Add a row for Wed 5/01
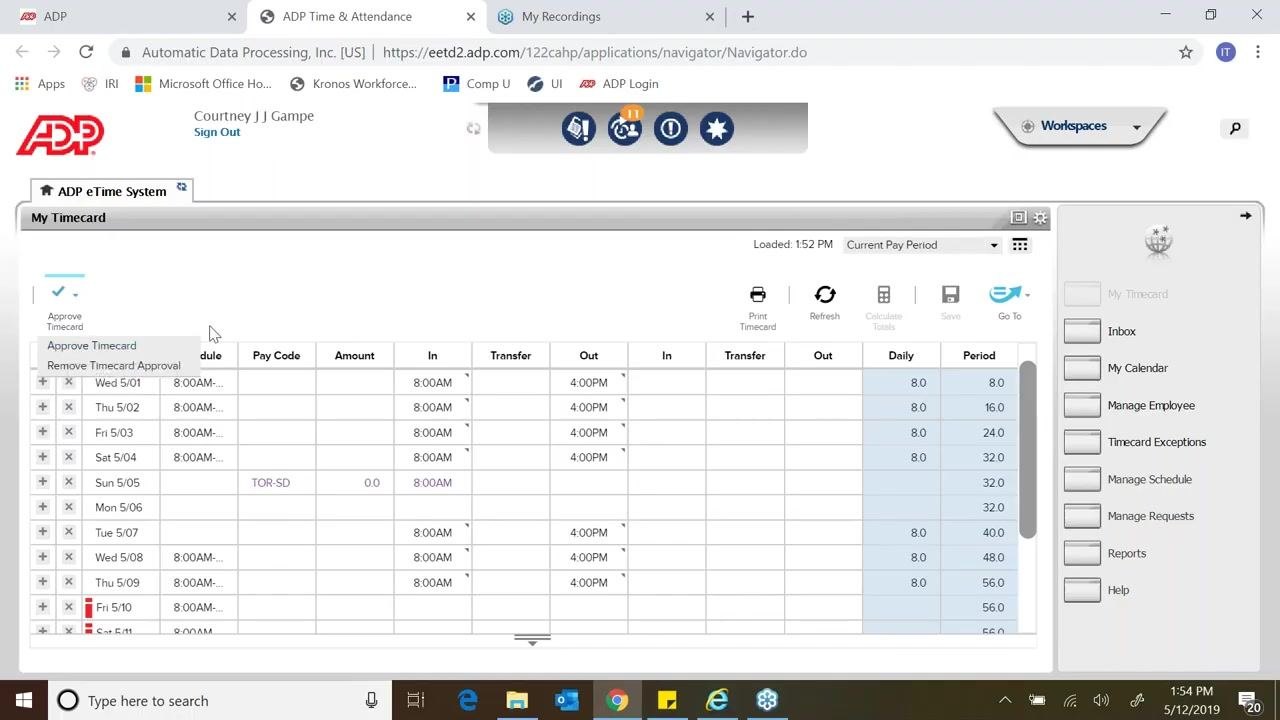The height and width of the screenshot is (720, 1280). tap(43, 382)
